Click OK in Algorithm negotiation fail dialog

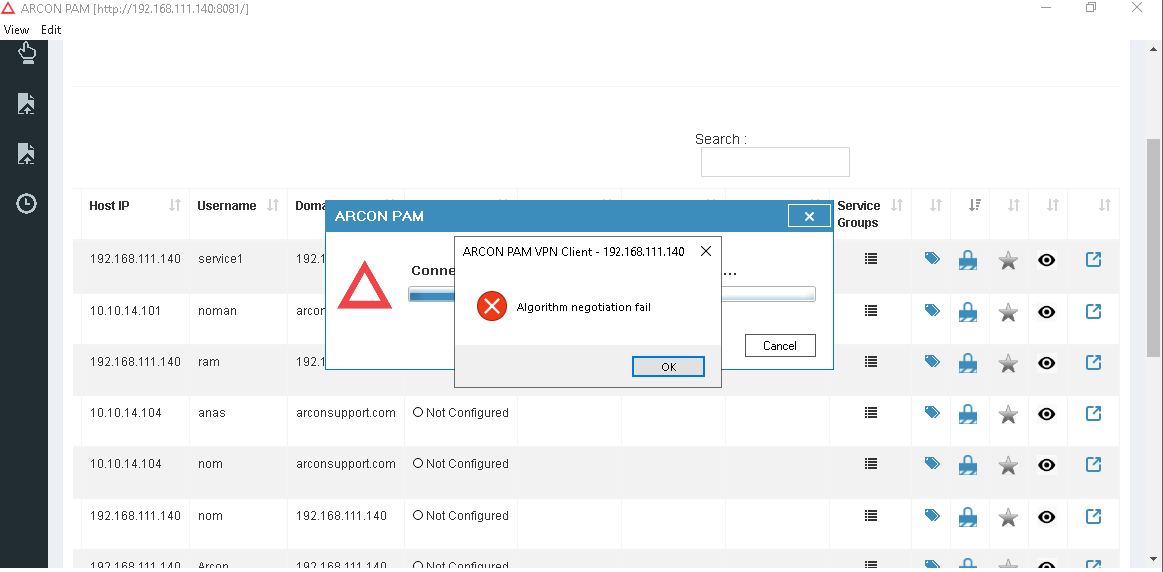(668, 366)
